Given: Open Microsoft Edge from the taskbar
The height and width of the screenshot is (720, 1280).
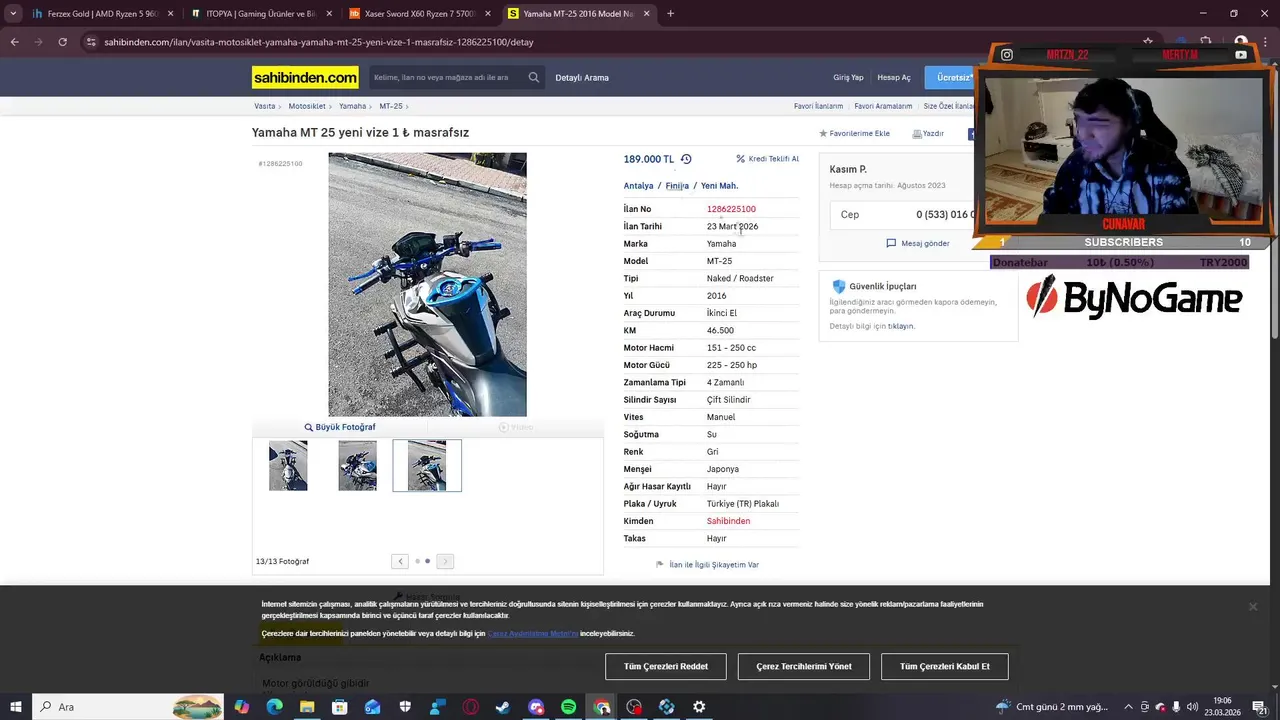Looking at the screenshot, I should (274, 707).
